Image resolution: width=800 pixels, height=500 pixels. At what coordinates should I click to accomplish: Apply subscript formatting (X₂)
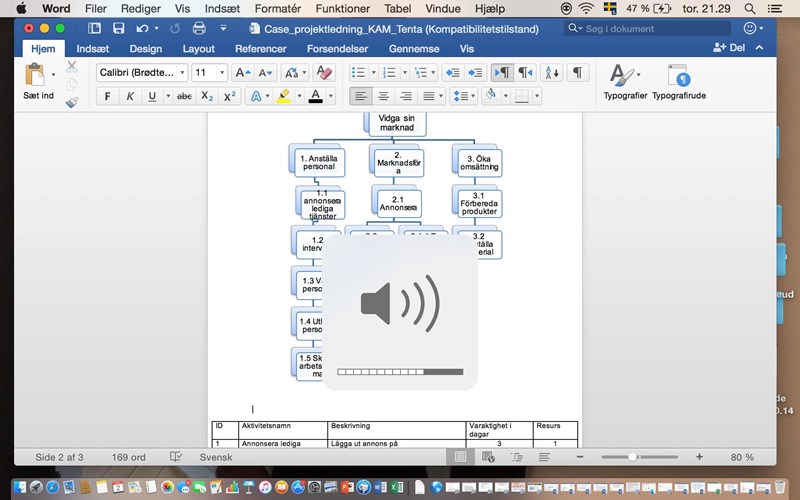pos(207,97)
